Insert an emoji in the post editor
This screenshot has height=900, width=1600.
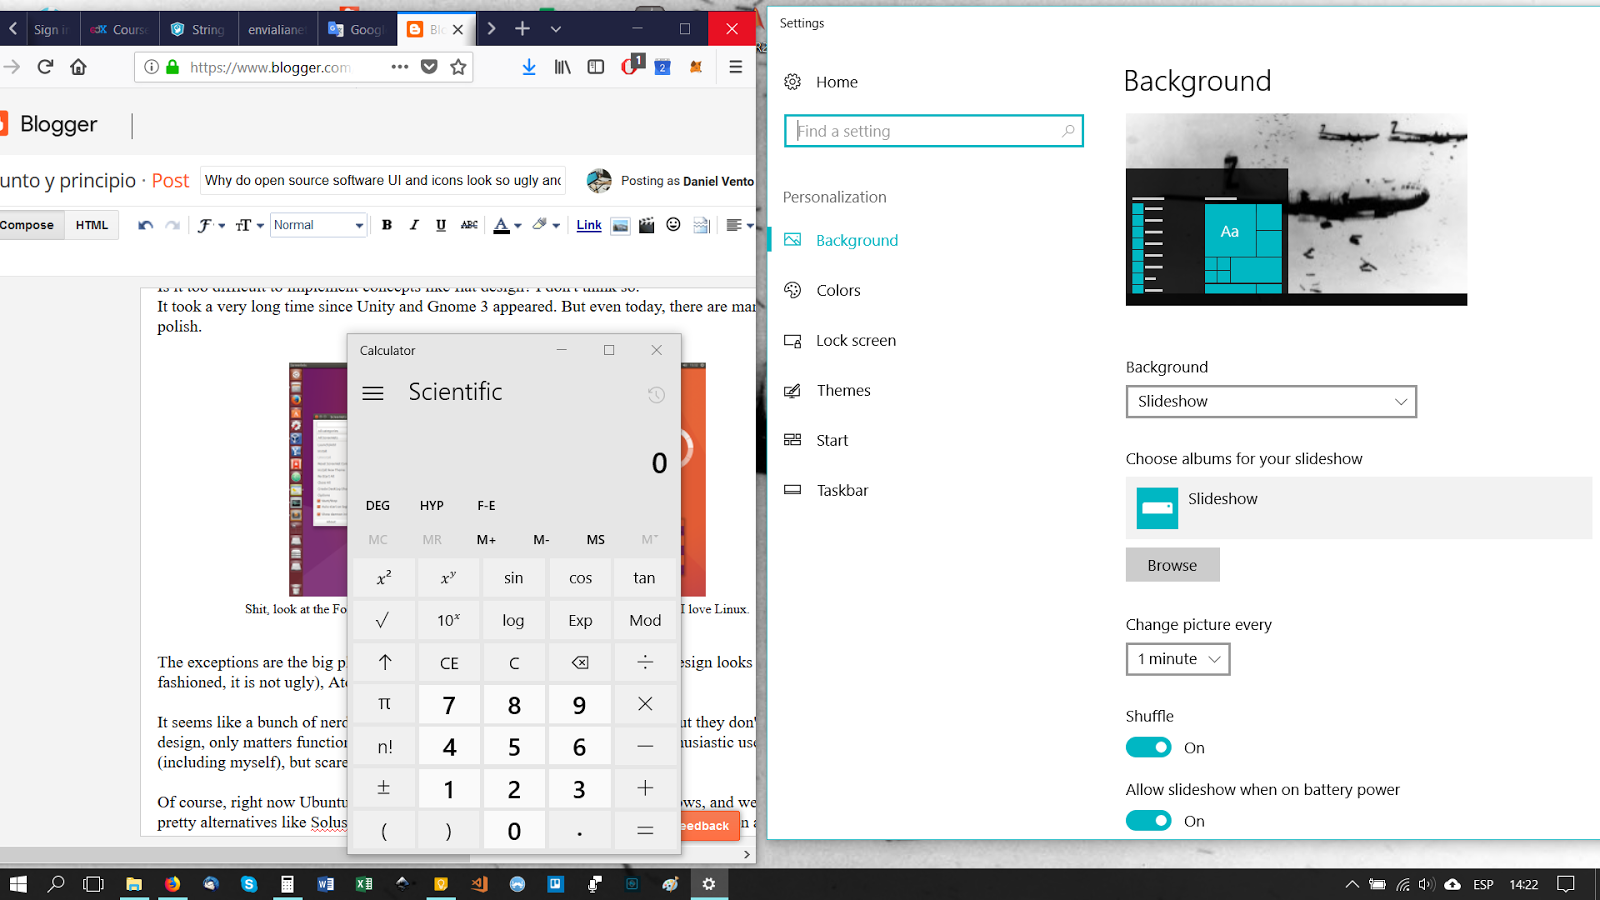tap(673, 225)
